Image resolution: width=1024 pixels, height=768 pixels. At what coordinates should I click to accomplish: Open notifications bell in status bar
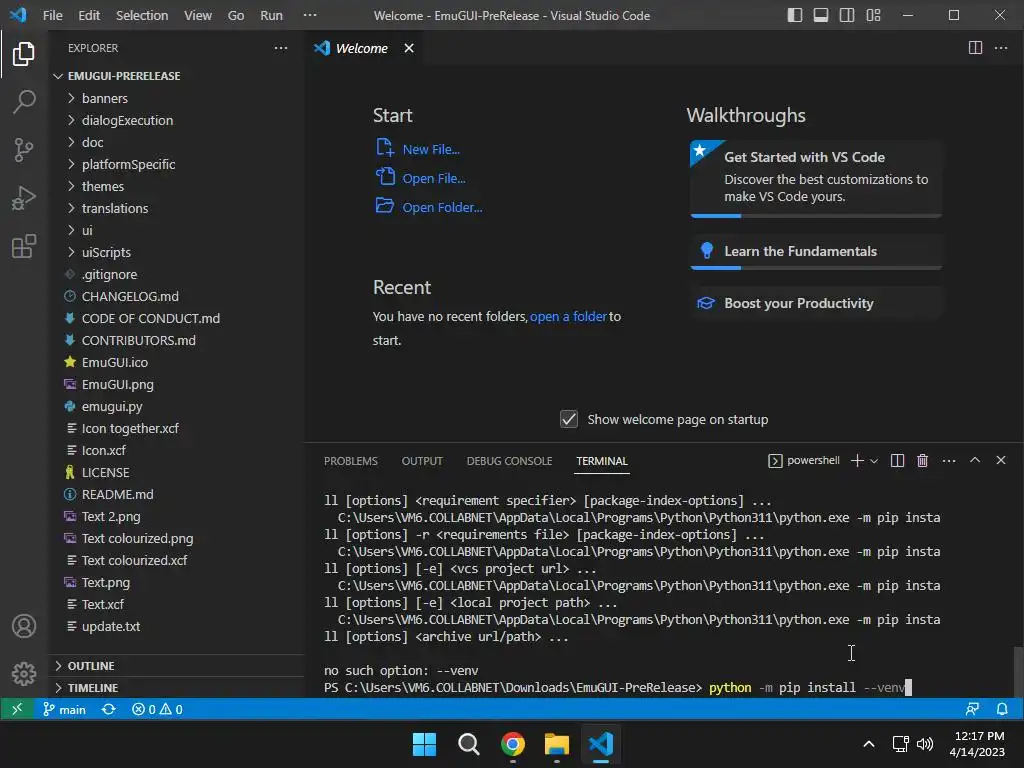pyautogui.click(x=1002, y=709)
